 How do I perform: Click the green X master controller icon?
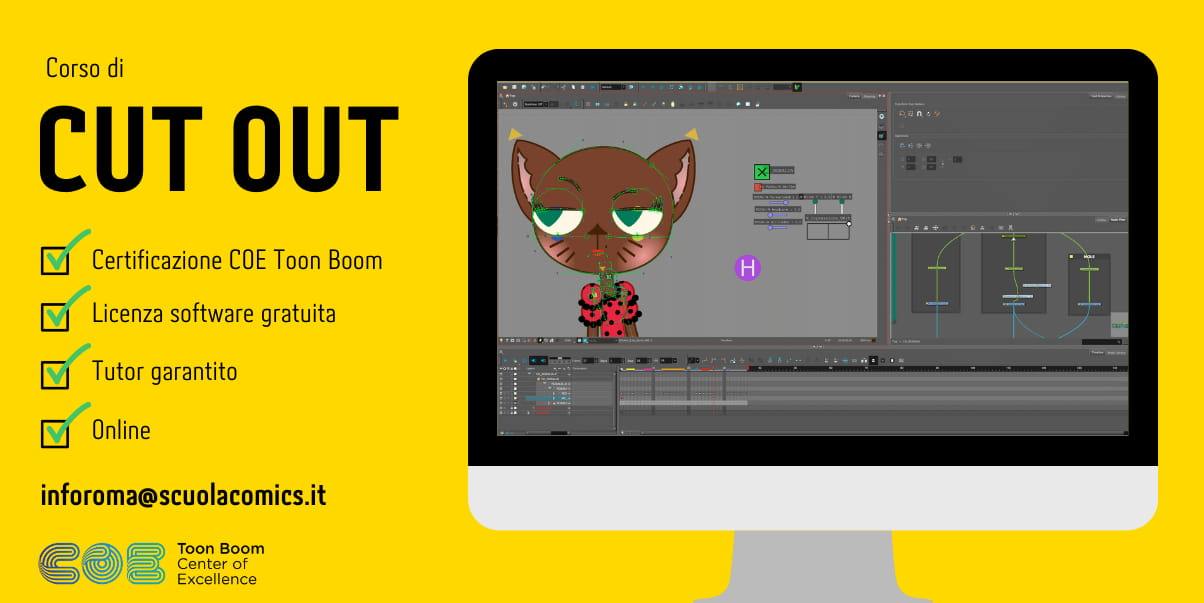coord(762,172)
